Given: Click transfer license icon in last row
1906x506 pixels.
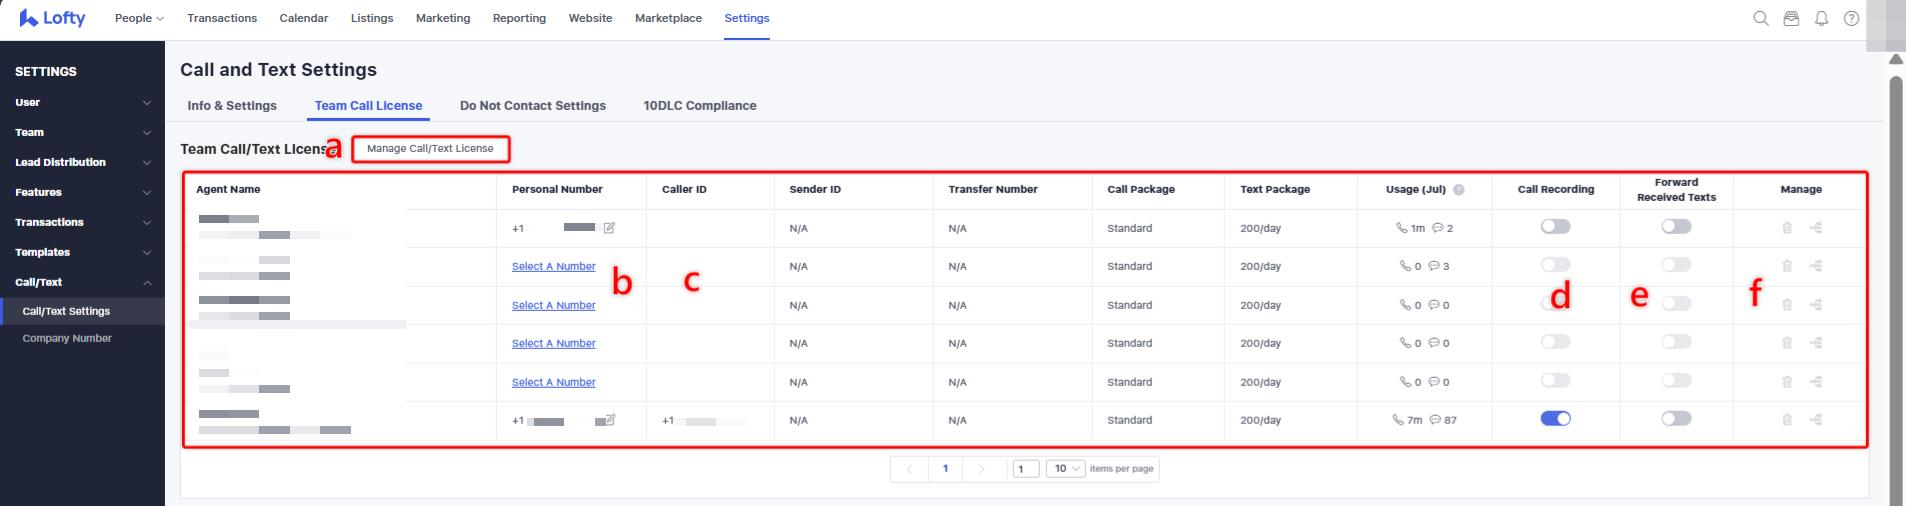Looking at the screenshot, I should click(1816, 420).
